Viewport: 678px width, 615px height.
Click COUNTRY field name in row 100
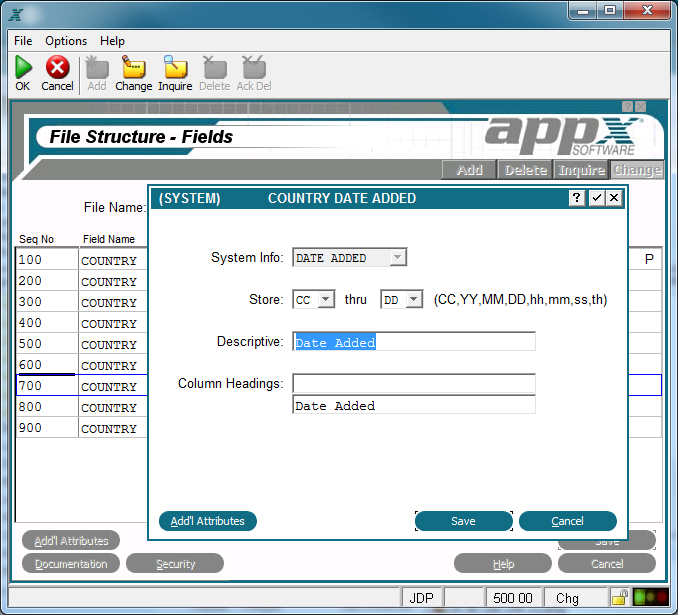113,260
